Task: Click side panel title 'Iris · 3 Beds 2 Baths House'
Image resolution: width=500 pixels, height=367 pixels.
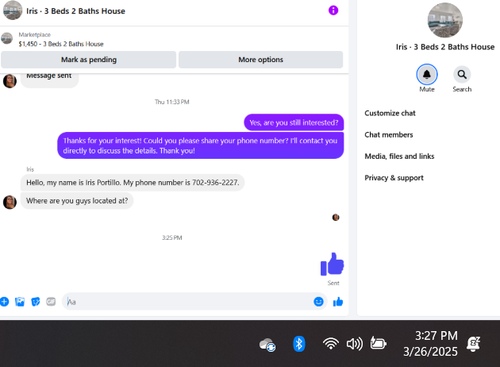Action: click(x=445, y=47)
